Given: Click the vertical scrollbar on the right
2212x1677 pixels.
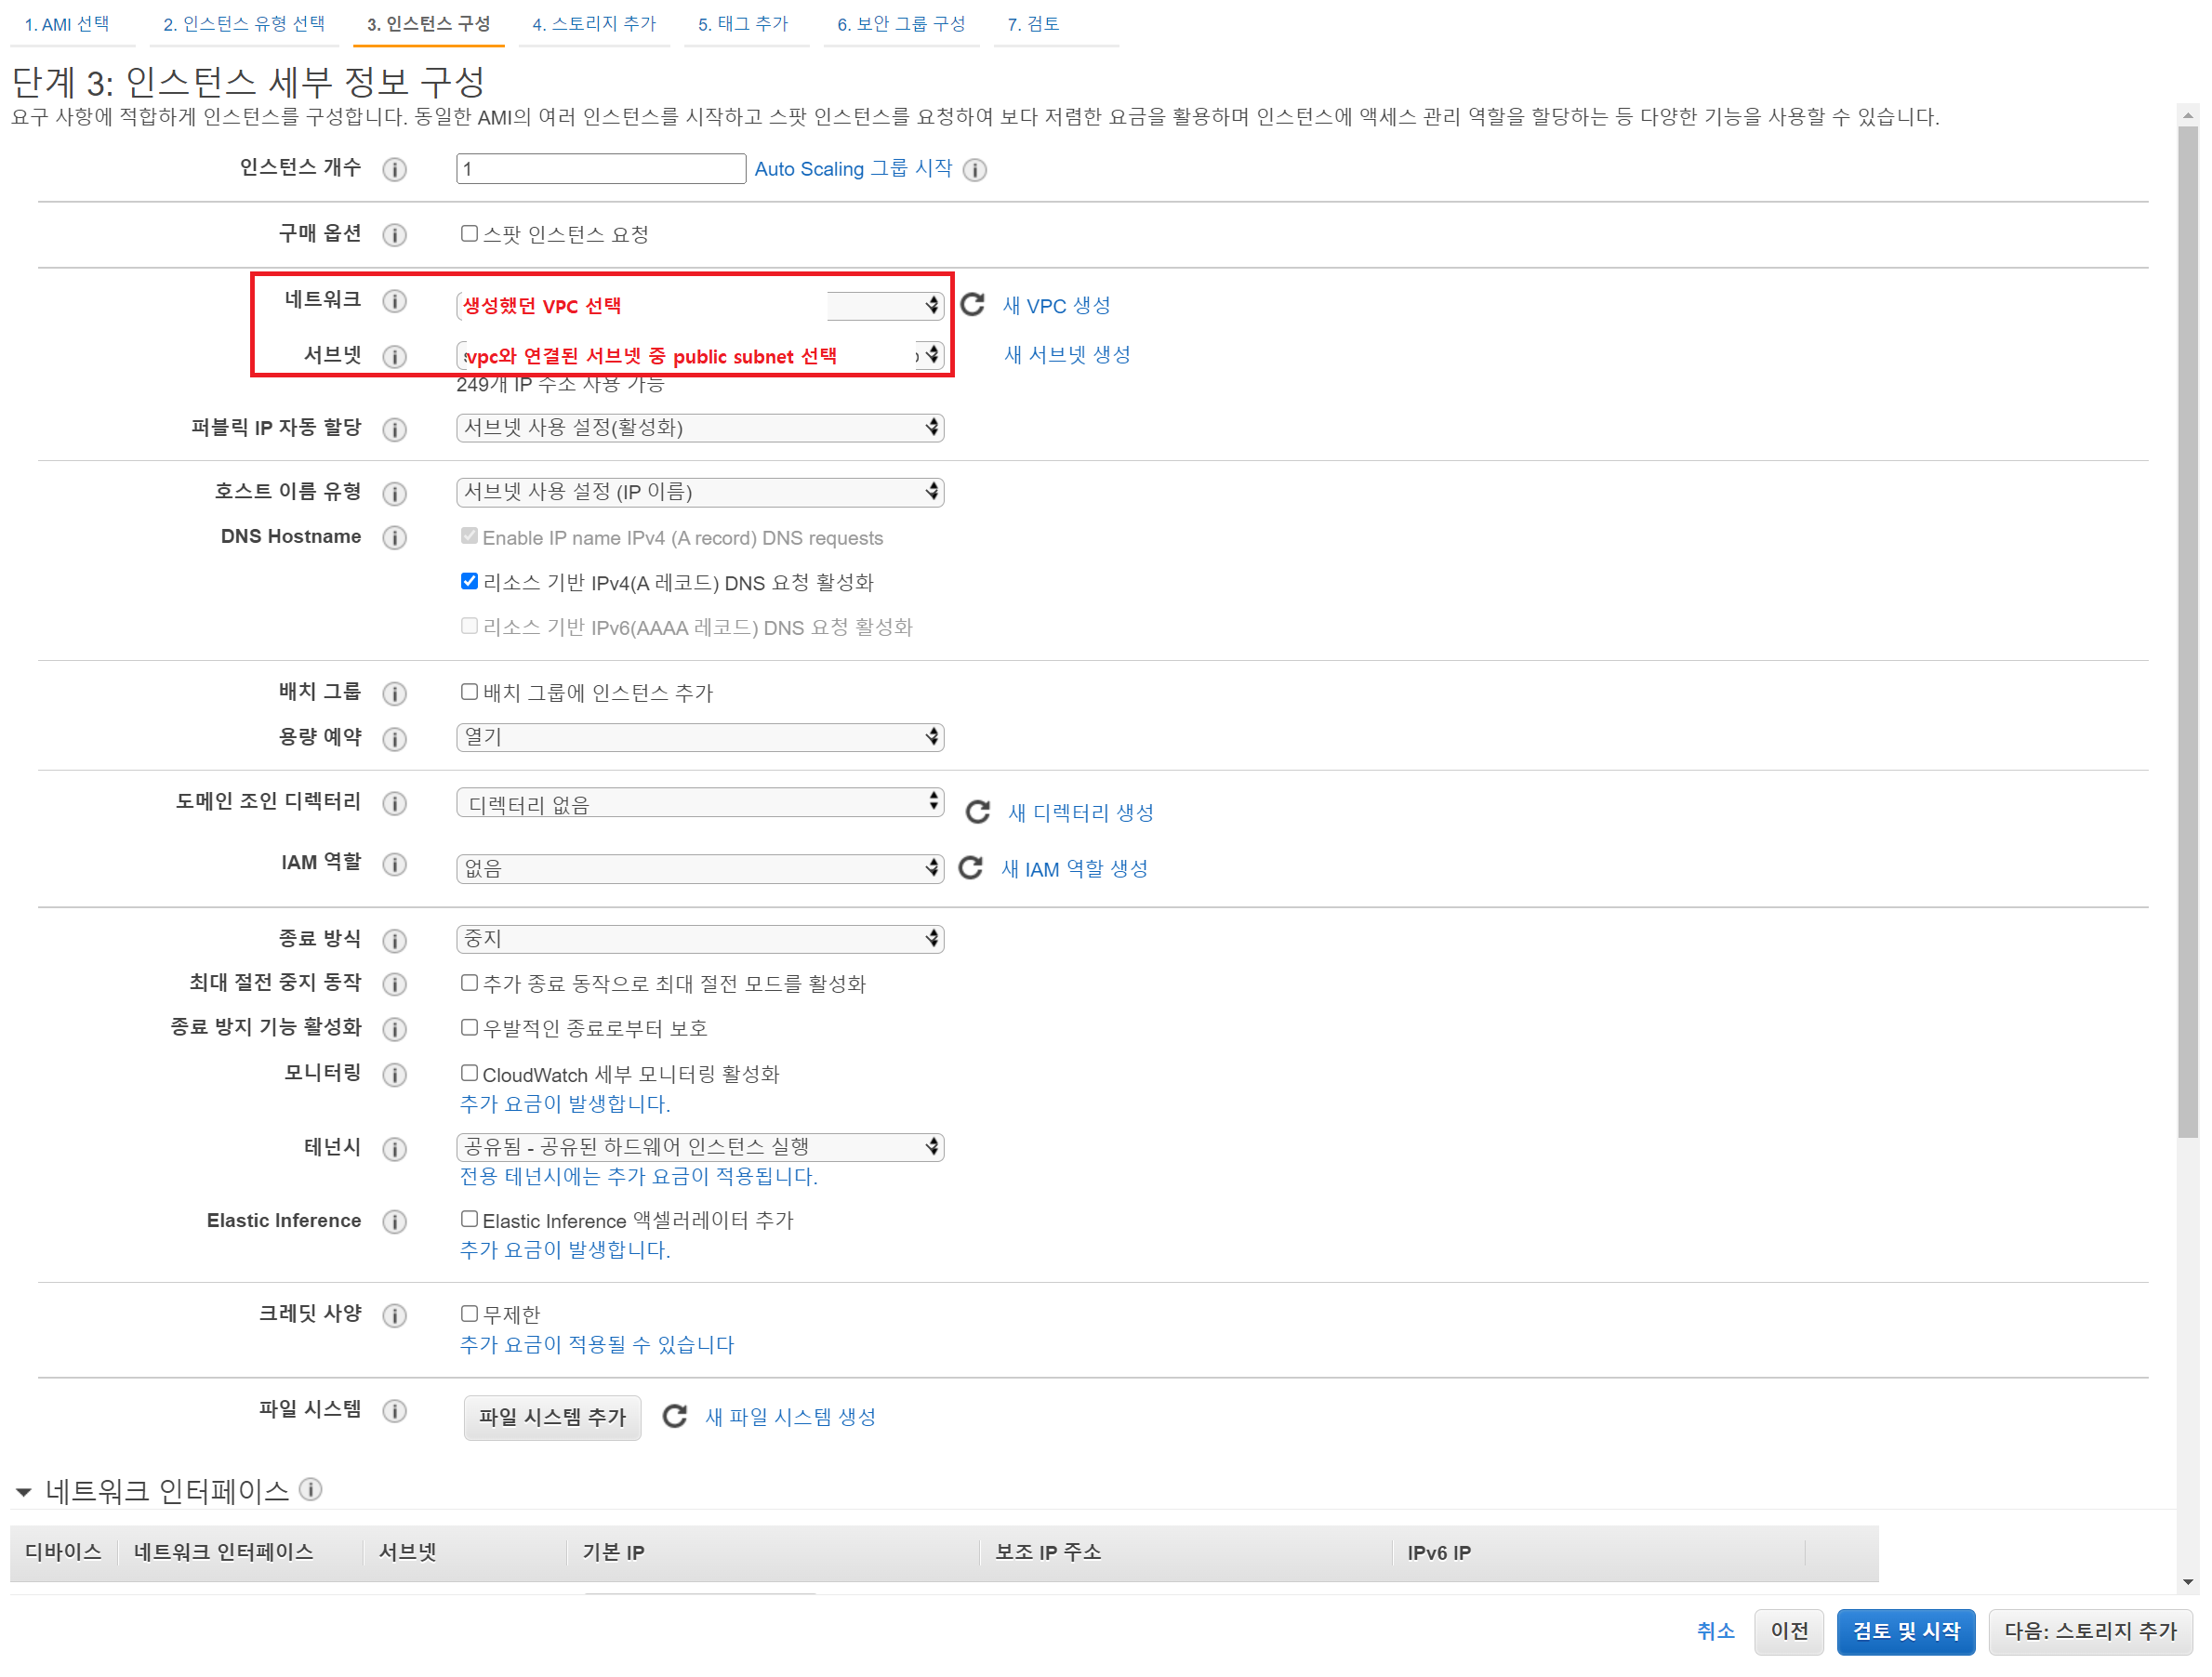Looking at the screenshot, I should (x=2187, y=630).
